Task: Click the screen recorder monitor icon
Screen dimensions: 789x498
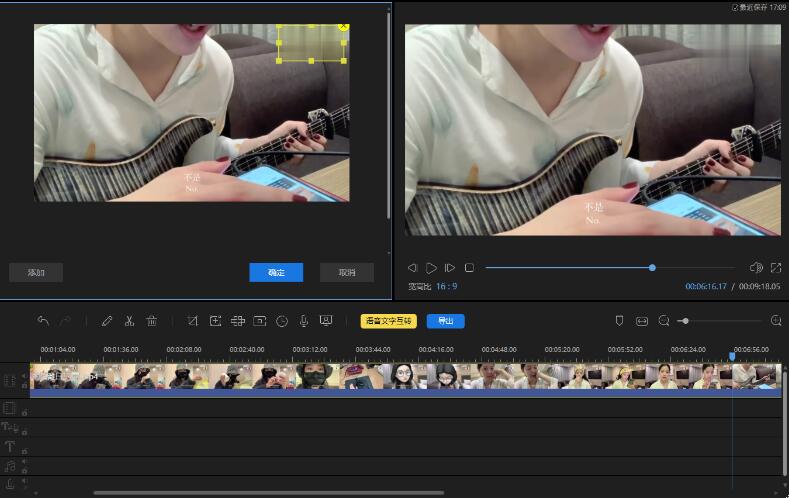Action: tap(326, 320)
